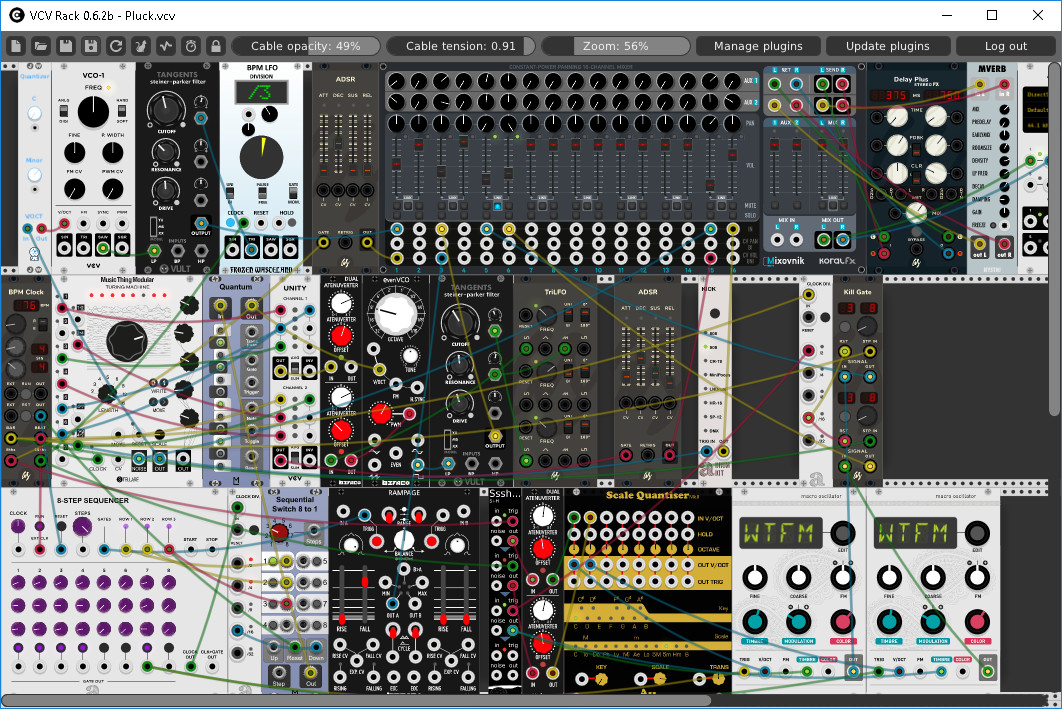Viewport: 1062px width, 709px height.
Task: Revert patch with the circular arrow icon
Action: click(x=116, y=46)
